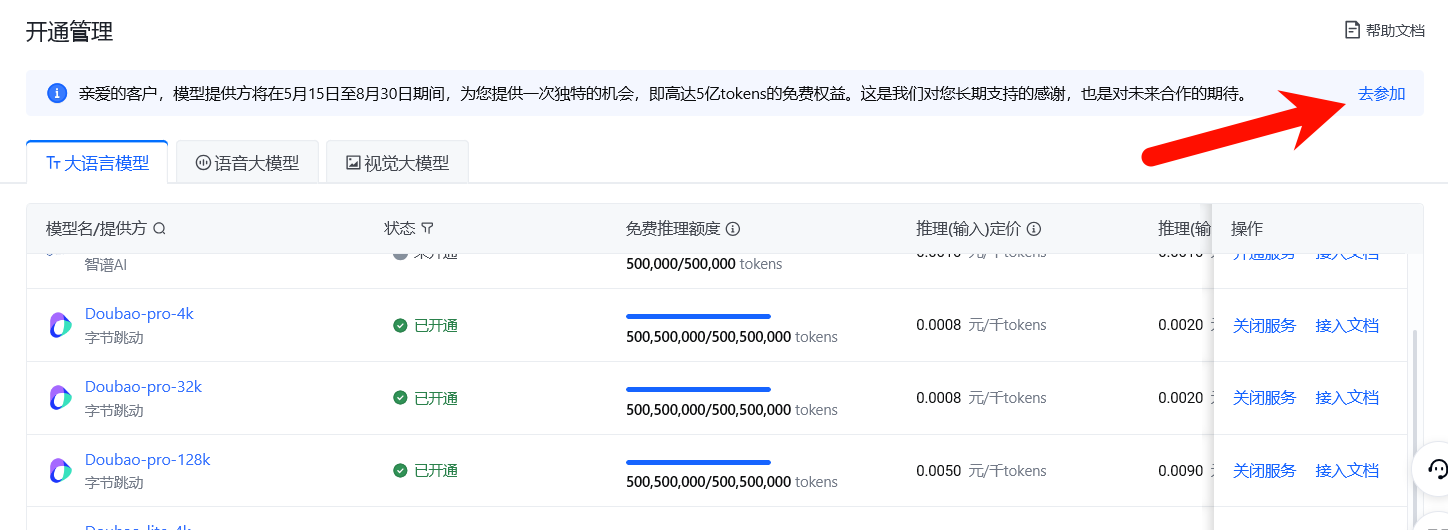Click the 操作 column header
Image resolution: width=1448 pixels, height=530 pixels.
tap(1247, 229)
